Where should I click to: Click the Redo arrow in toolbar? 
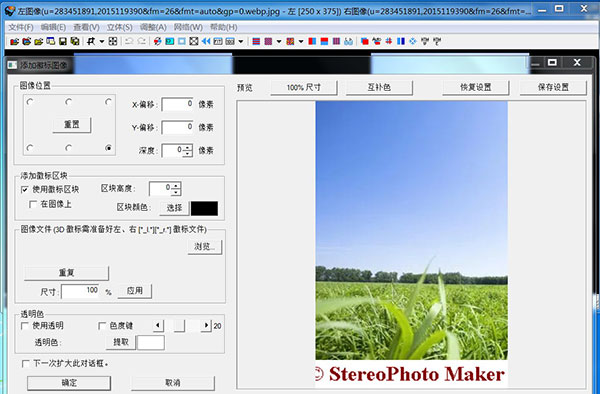coord(142,41)
